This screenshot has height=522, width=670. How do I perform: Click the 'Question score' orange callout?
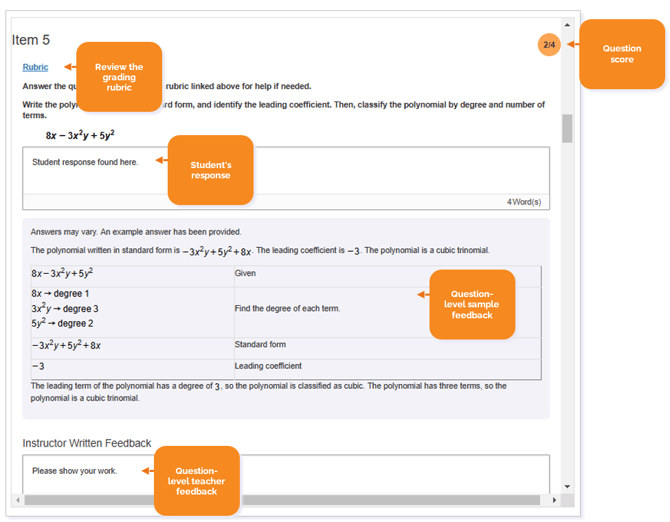click(x=622, y=54)
